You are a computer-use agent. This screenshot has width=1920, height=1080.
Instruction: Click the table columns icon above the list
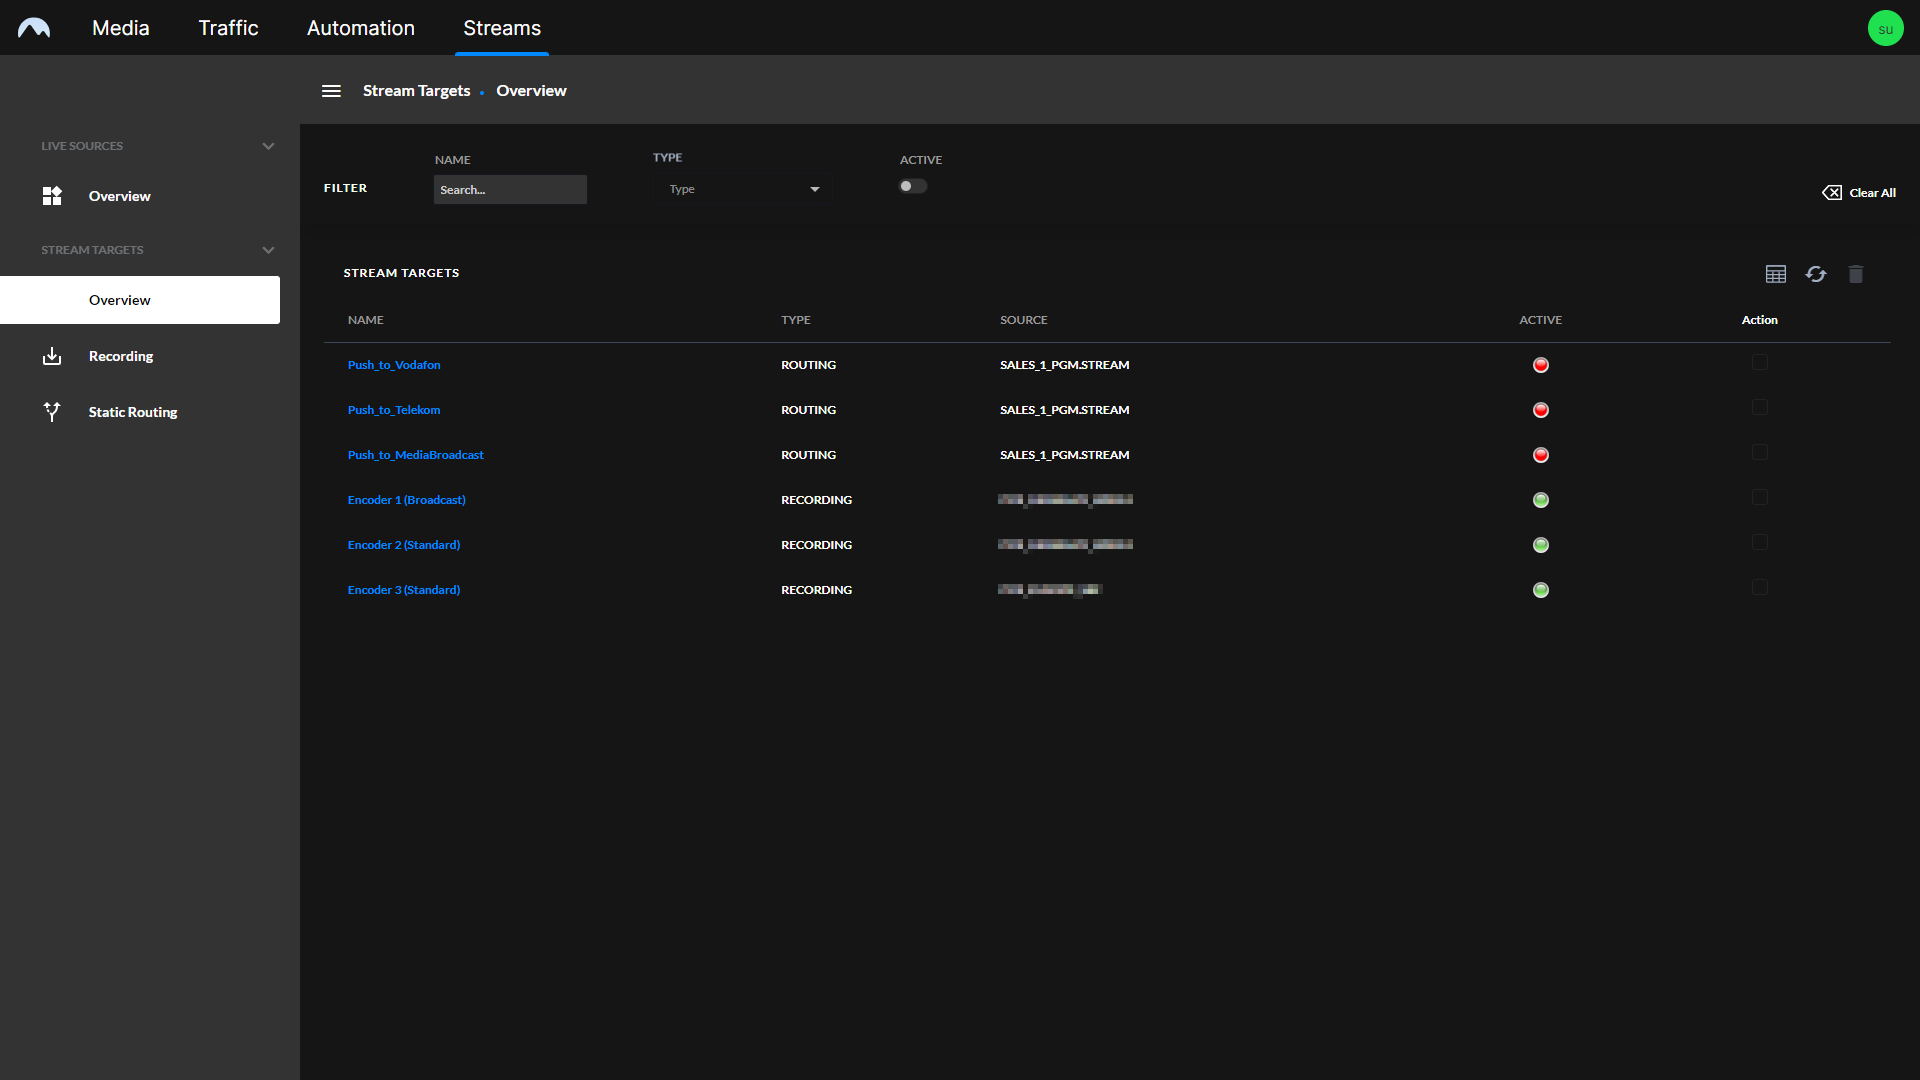(x=1775, y=273)
